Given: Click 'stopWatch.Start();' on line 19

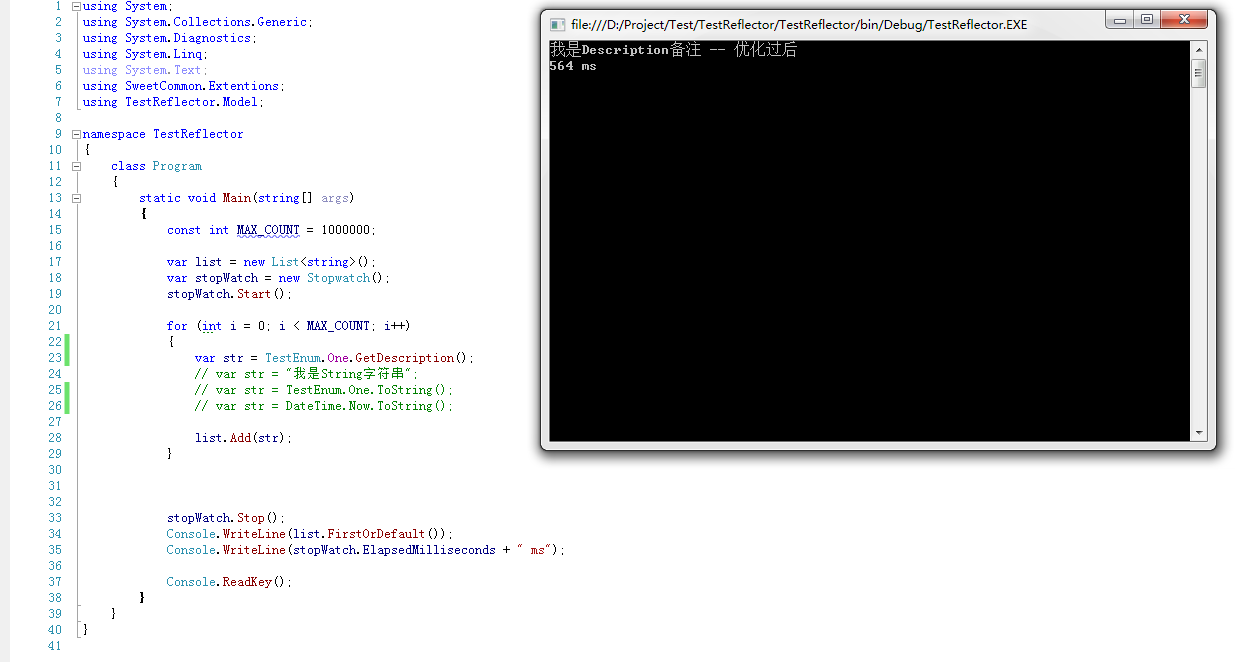Looking at the screenshot, I should [x=229, y=294].
